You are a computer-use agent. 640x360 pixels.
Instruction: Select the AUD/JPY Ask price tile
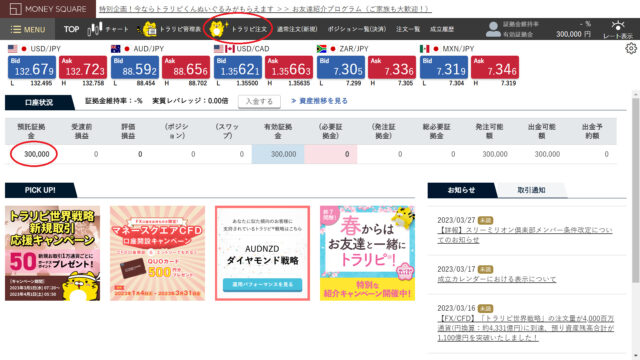[186, 67]
